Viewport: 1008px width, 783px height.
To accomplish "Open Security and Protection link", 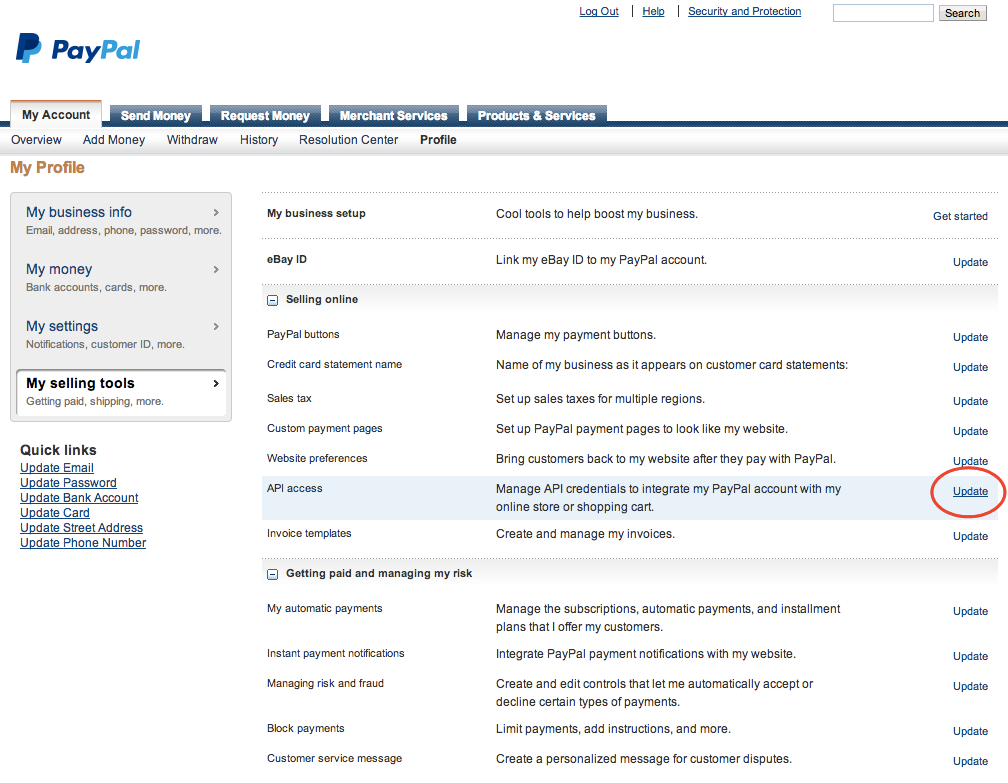I will [x=744, y=11].
